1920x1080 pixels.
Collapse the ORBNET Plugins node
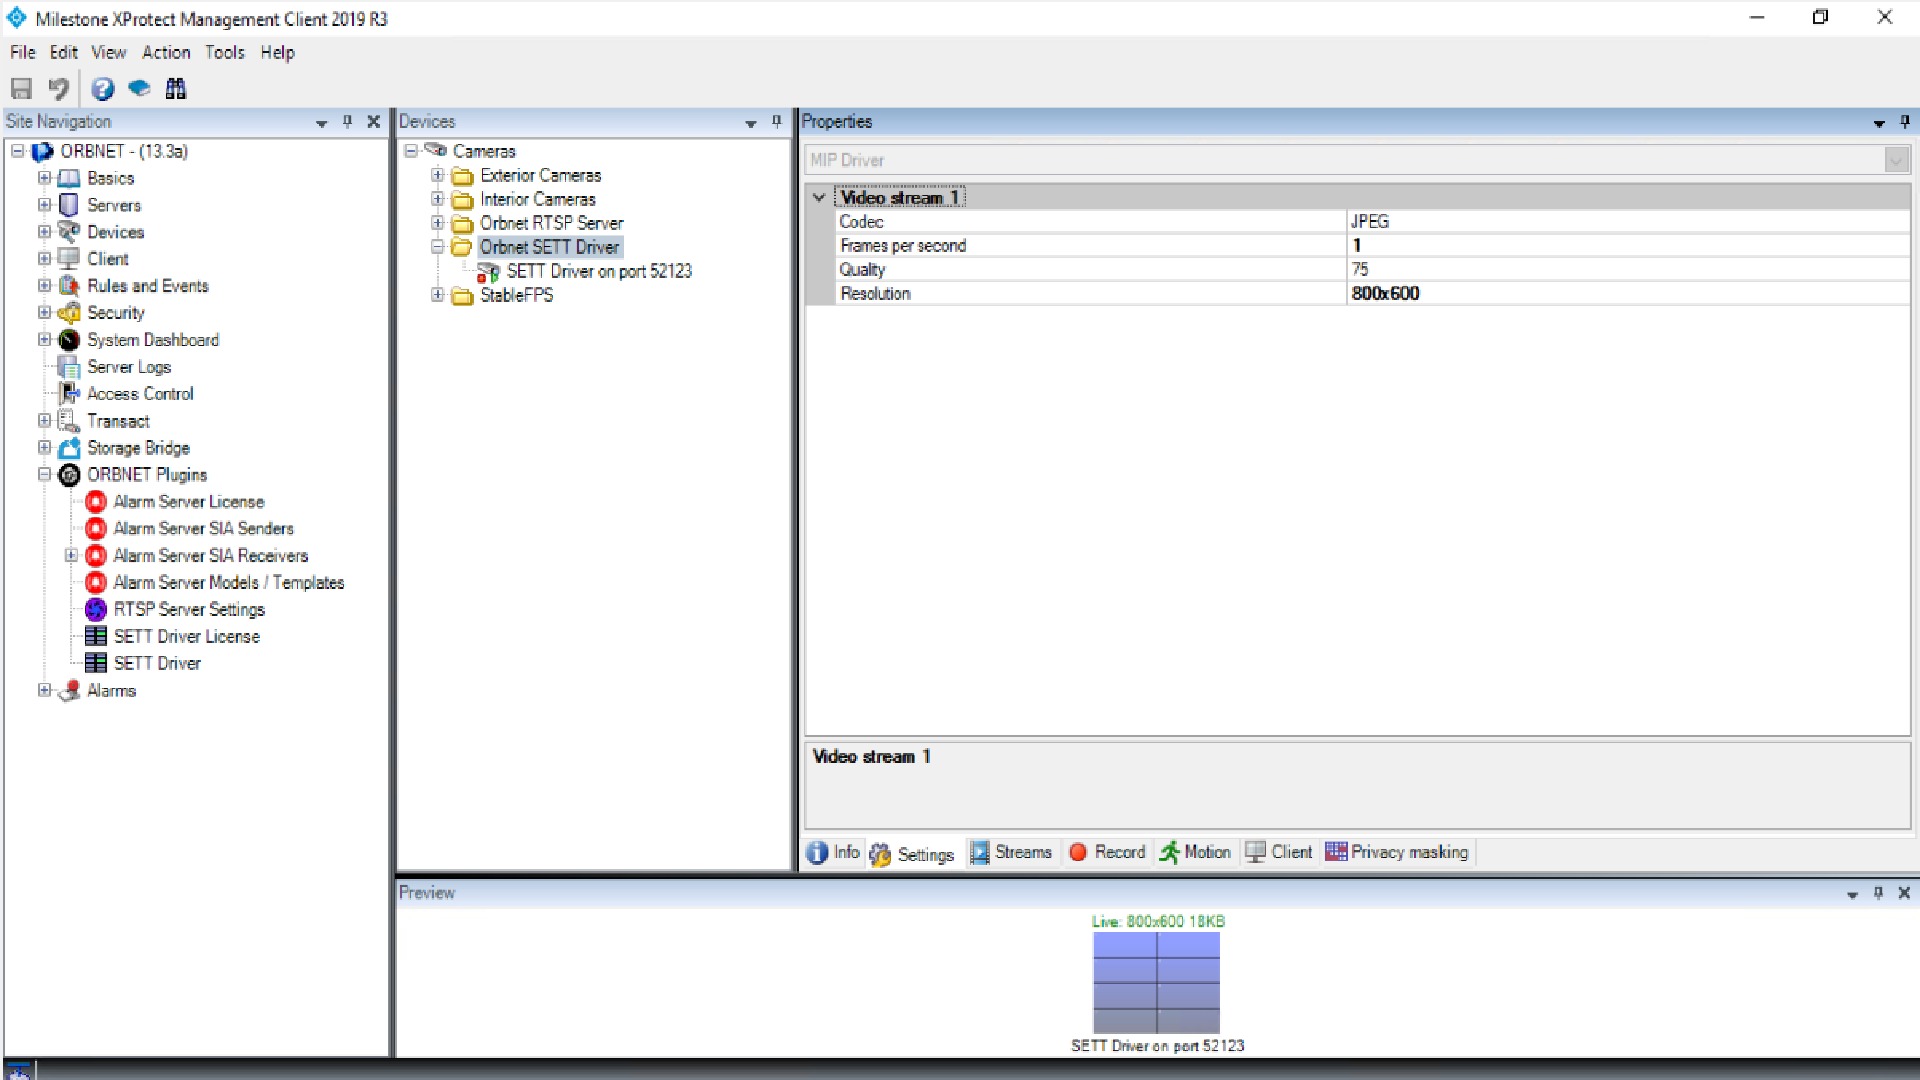tap(44, 475)
